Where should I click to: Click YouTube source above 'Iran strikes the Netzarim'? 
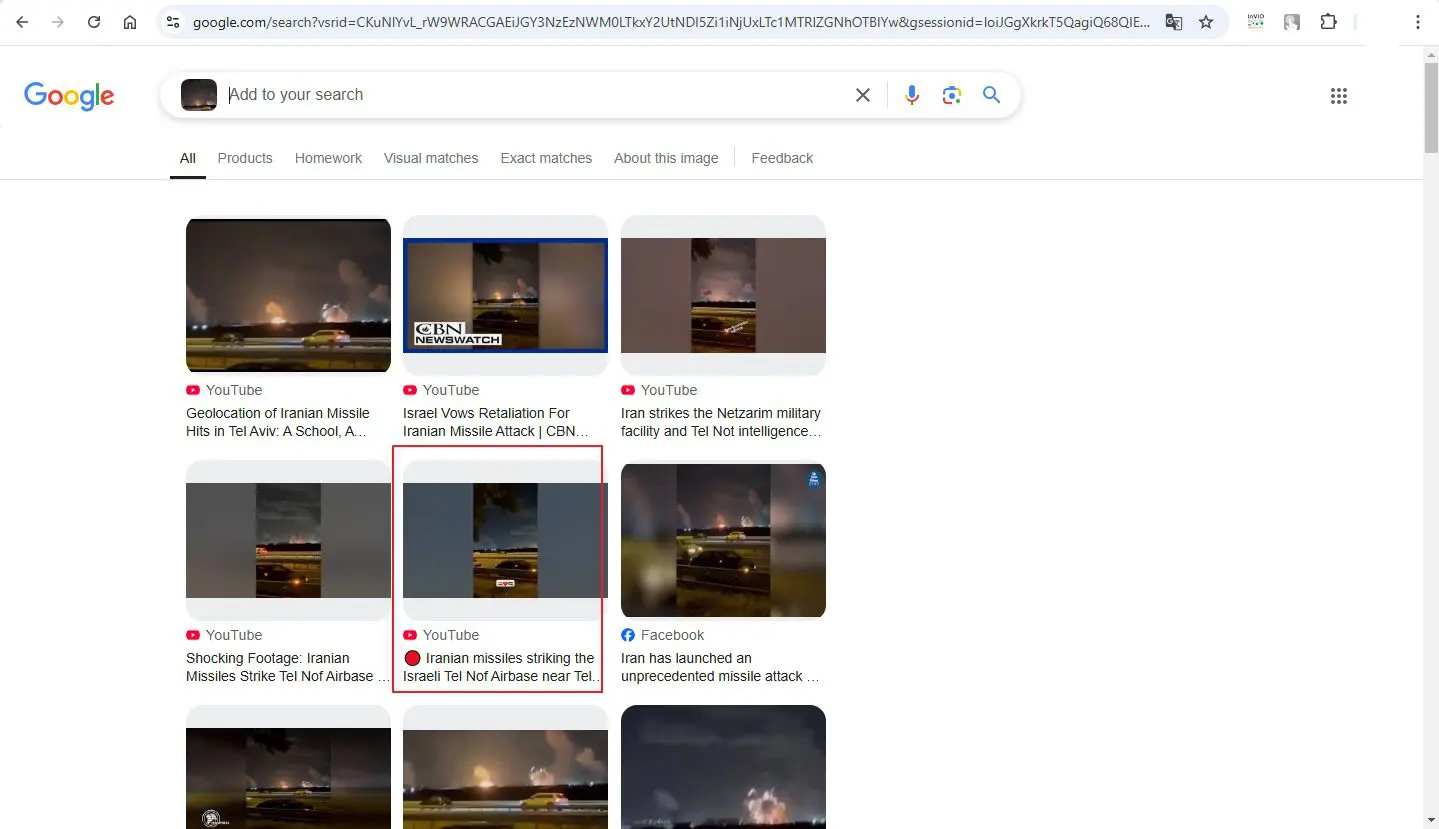(659, 390)
